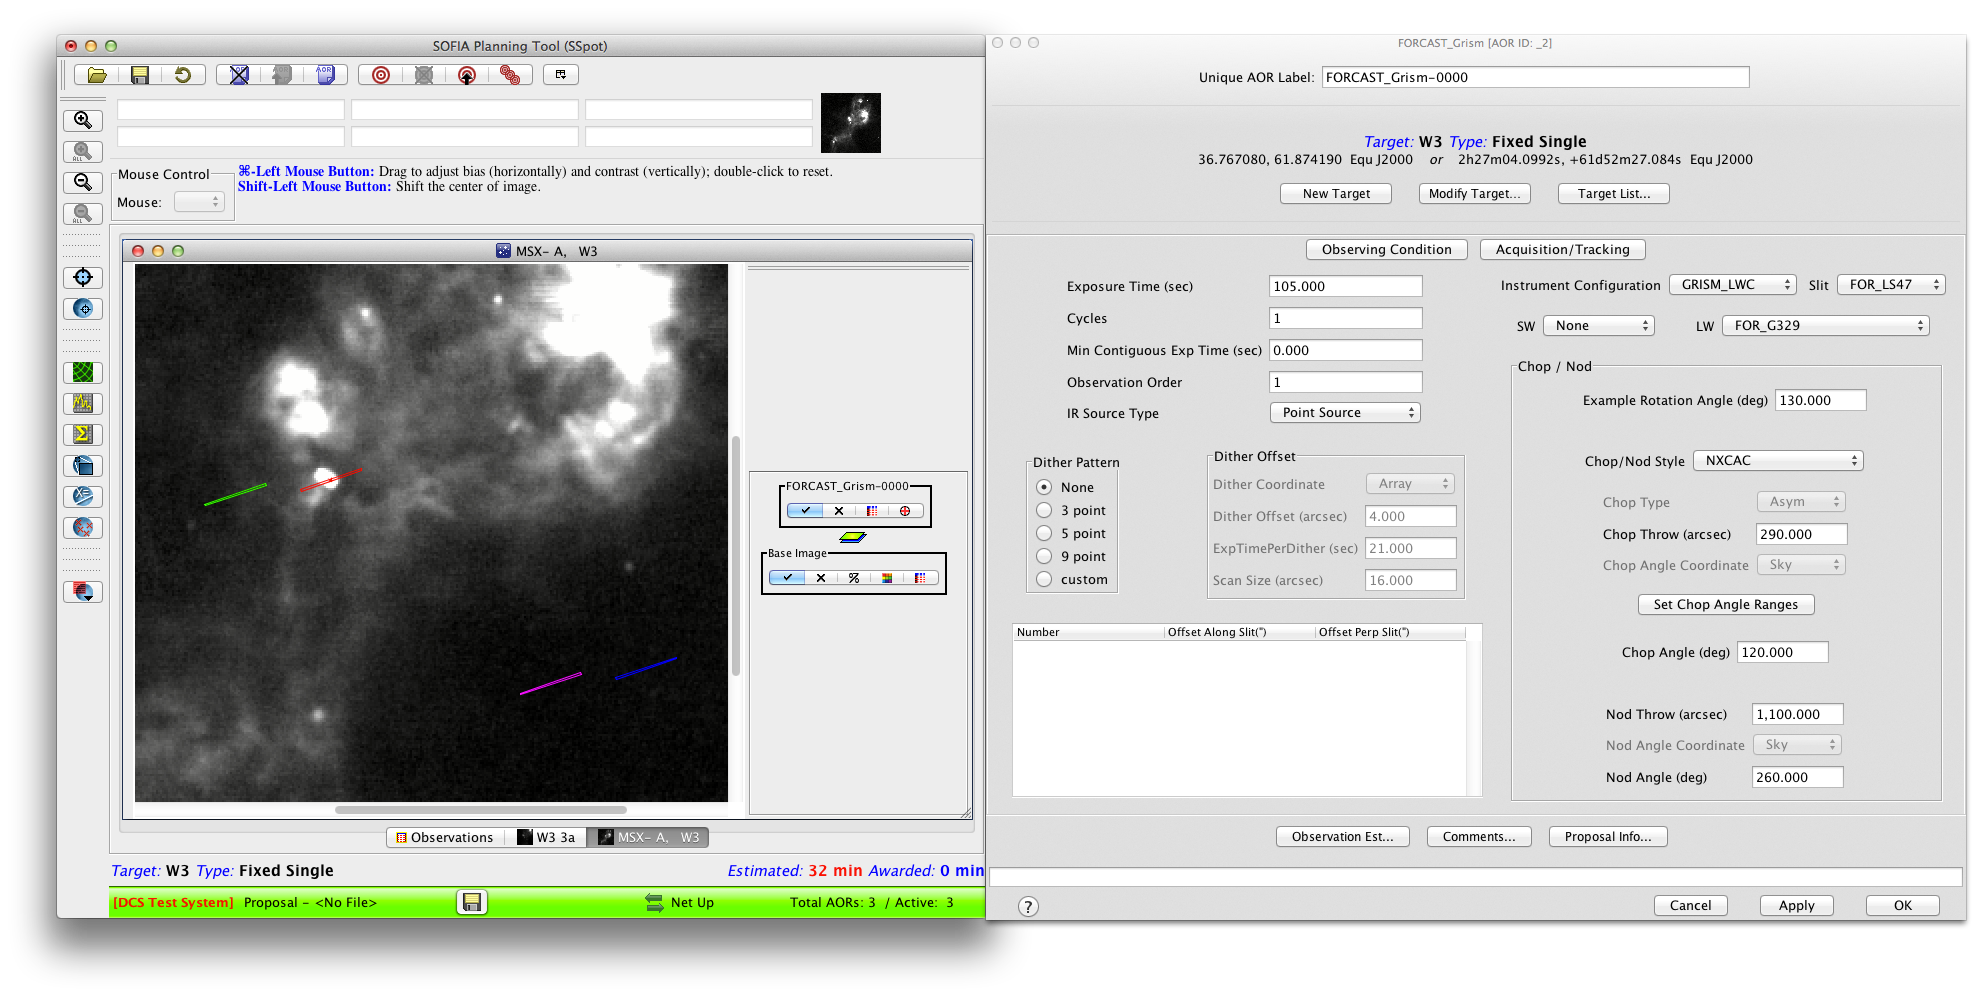Hide the FORCAST_Grism-0000 layer with X
Image resolution: width=1973 pixels, height=997 pixels.
839,511
